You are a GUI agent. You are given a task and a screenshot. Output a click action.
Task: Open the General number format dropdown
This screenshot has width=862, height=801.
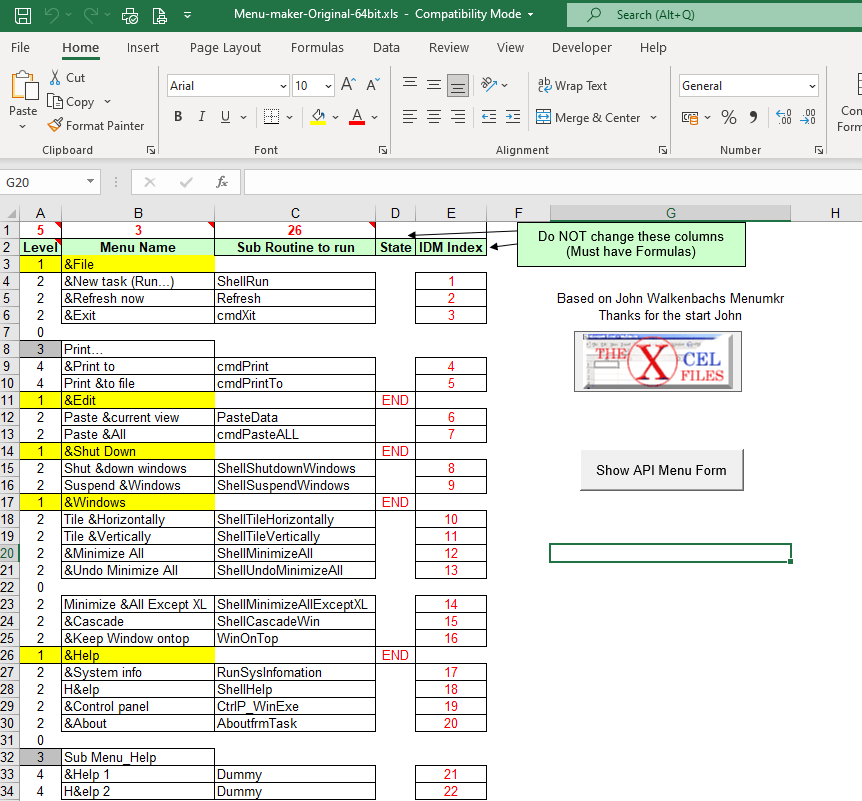click(x=812, y=86)
